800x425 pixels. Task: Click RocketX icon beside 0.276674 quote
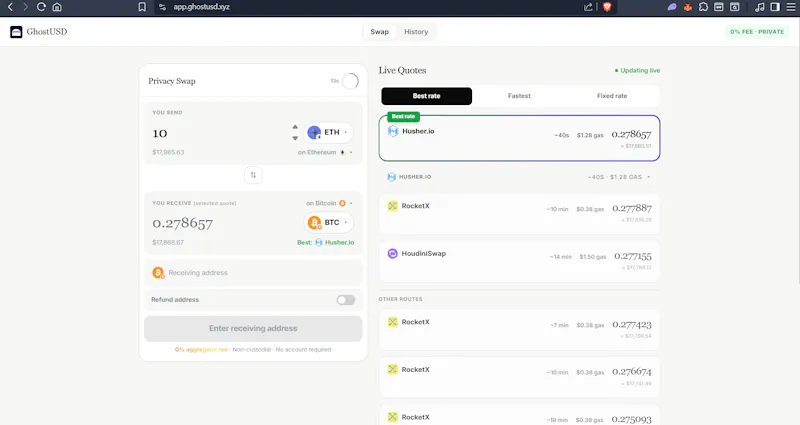(x=392, y=369)
